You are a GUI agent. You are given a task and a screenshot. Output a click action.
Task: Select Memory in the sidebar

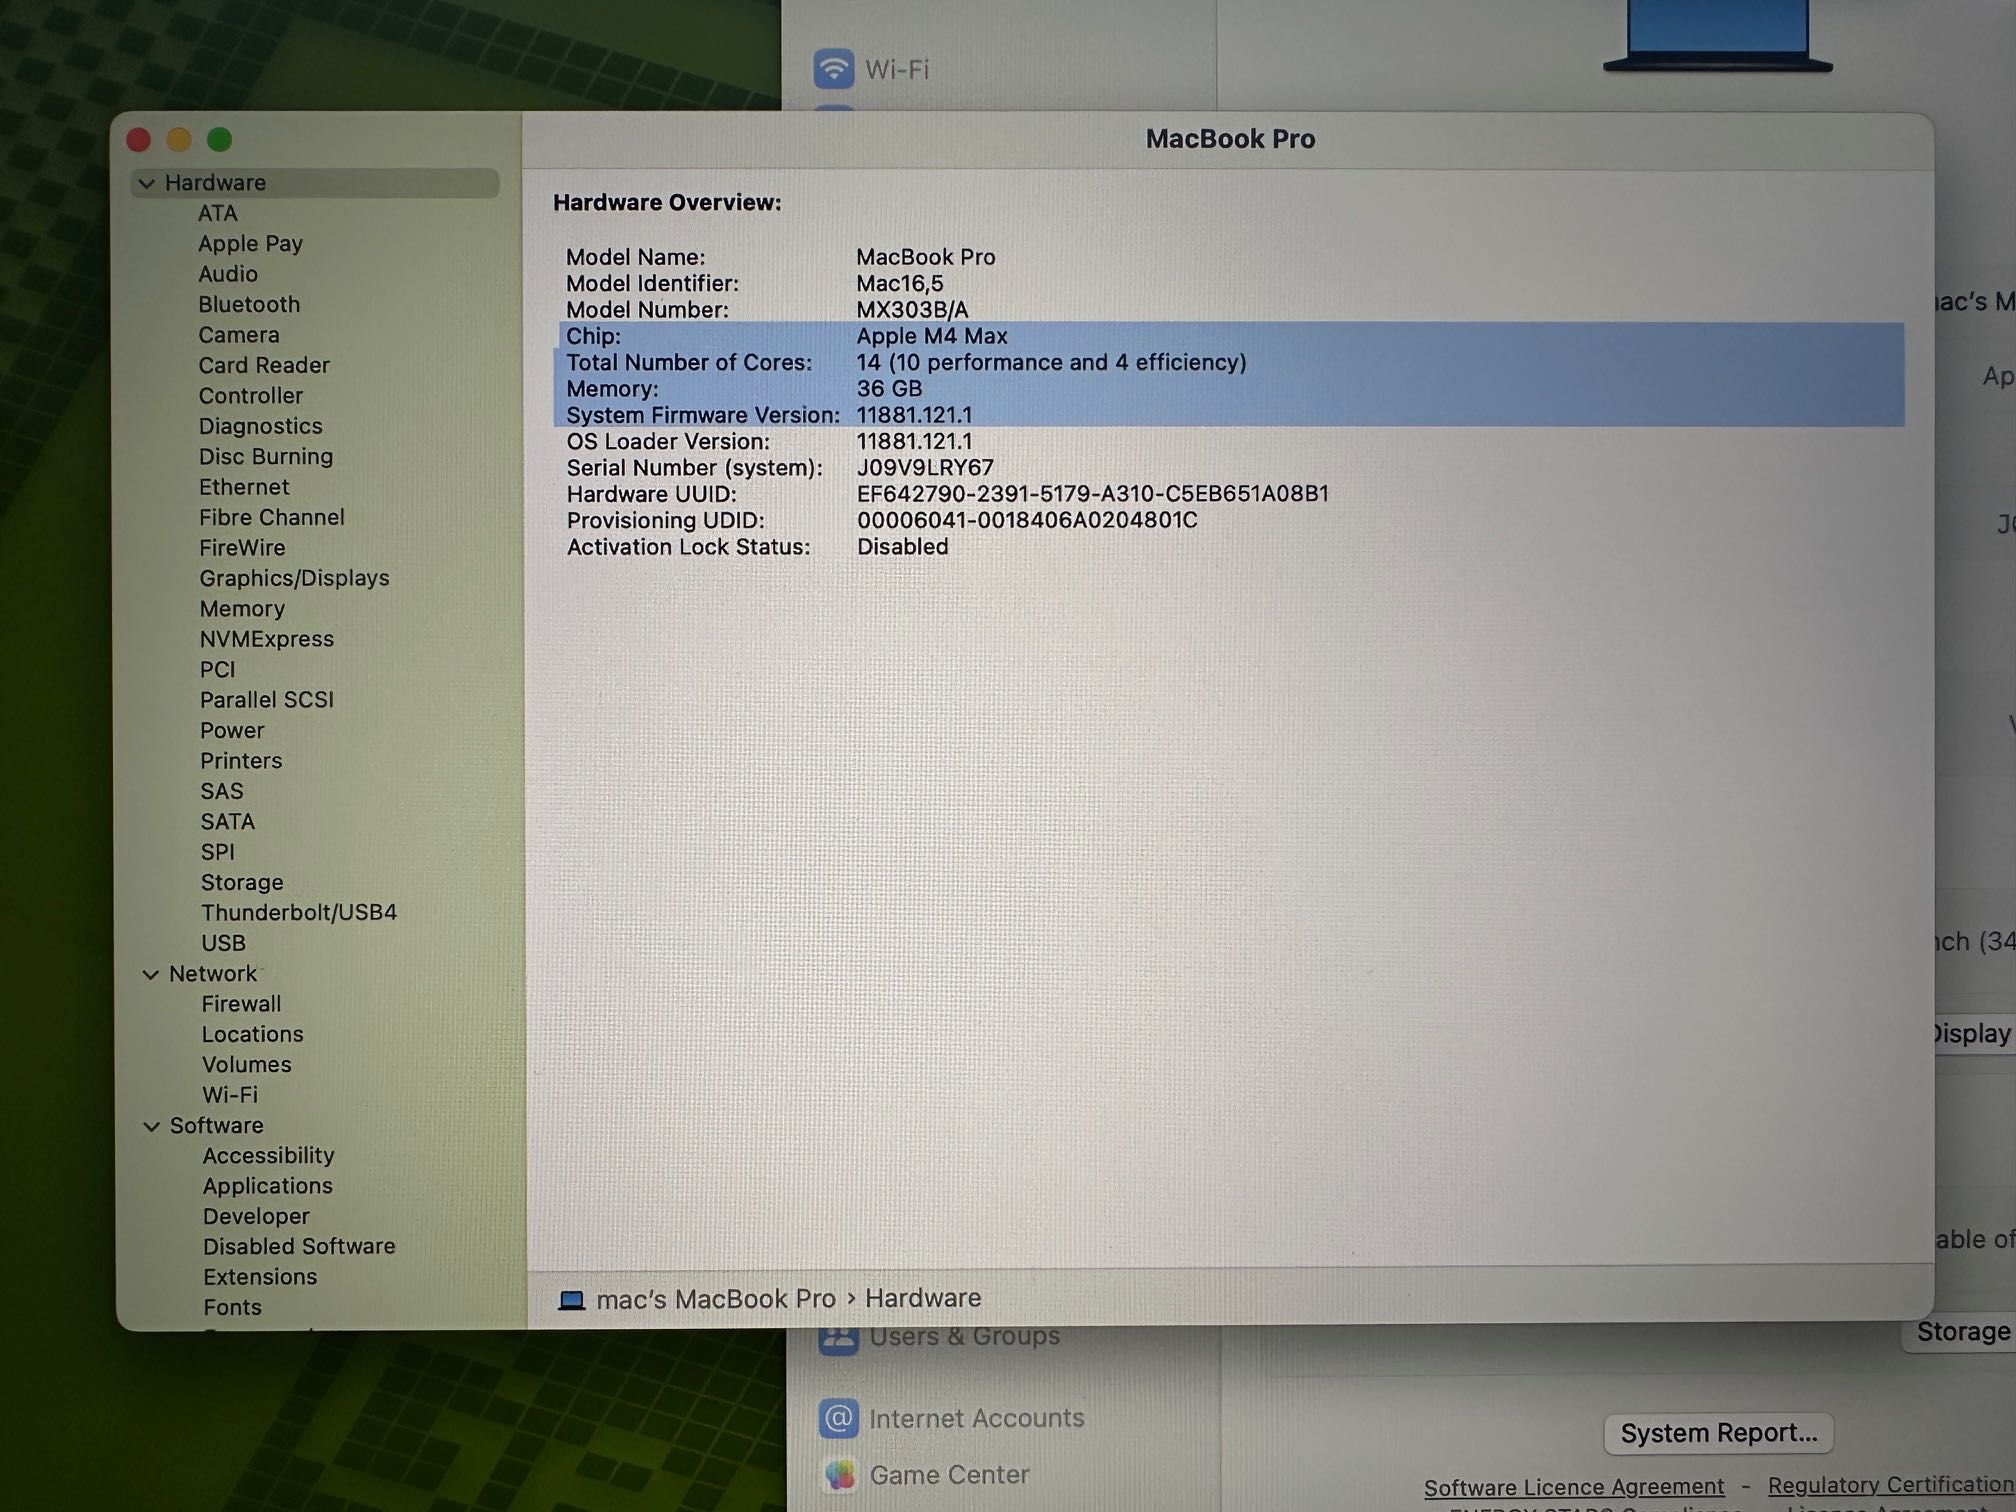(242, 609)
